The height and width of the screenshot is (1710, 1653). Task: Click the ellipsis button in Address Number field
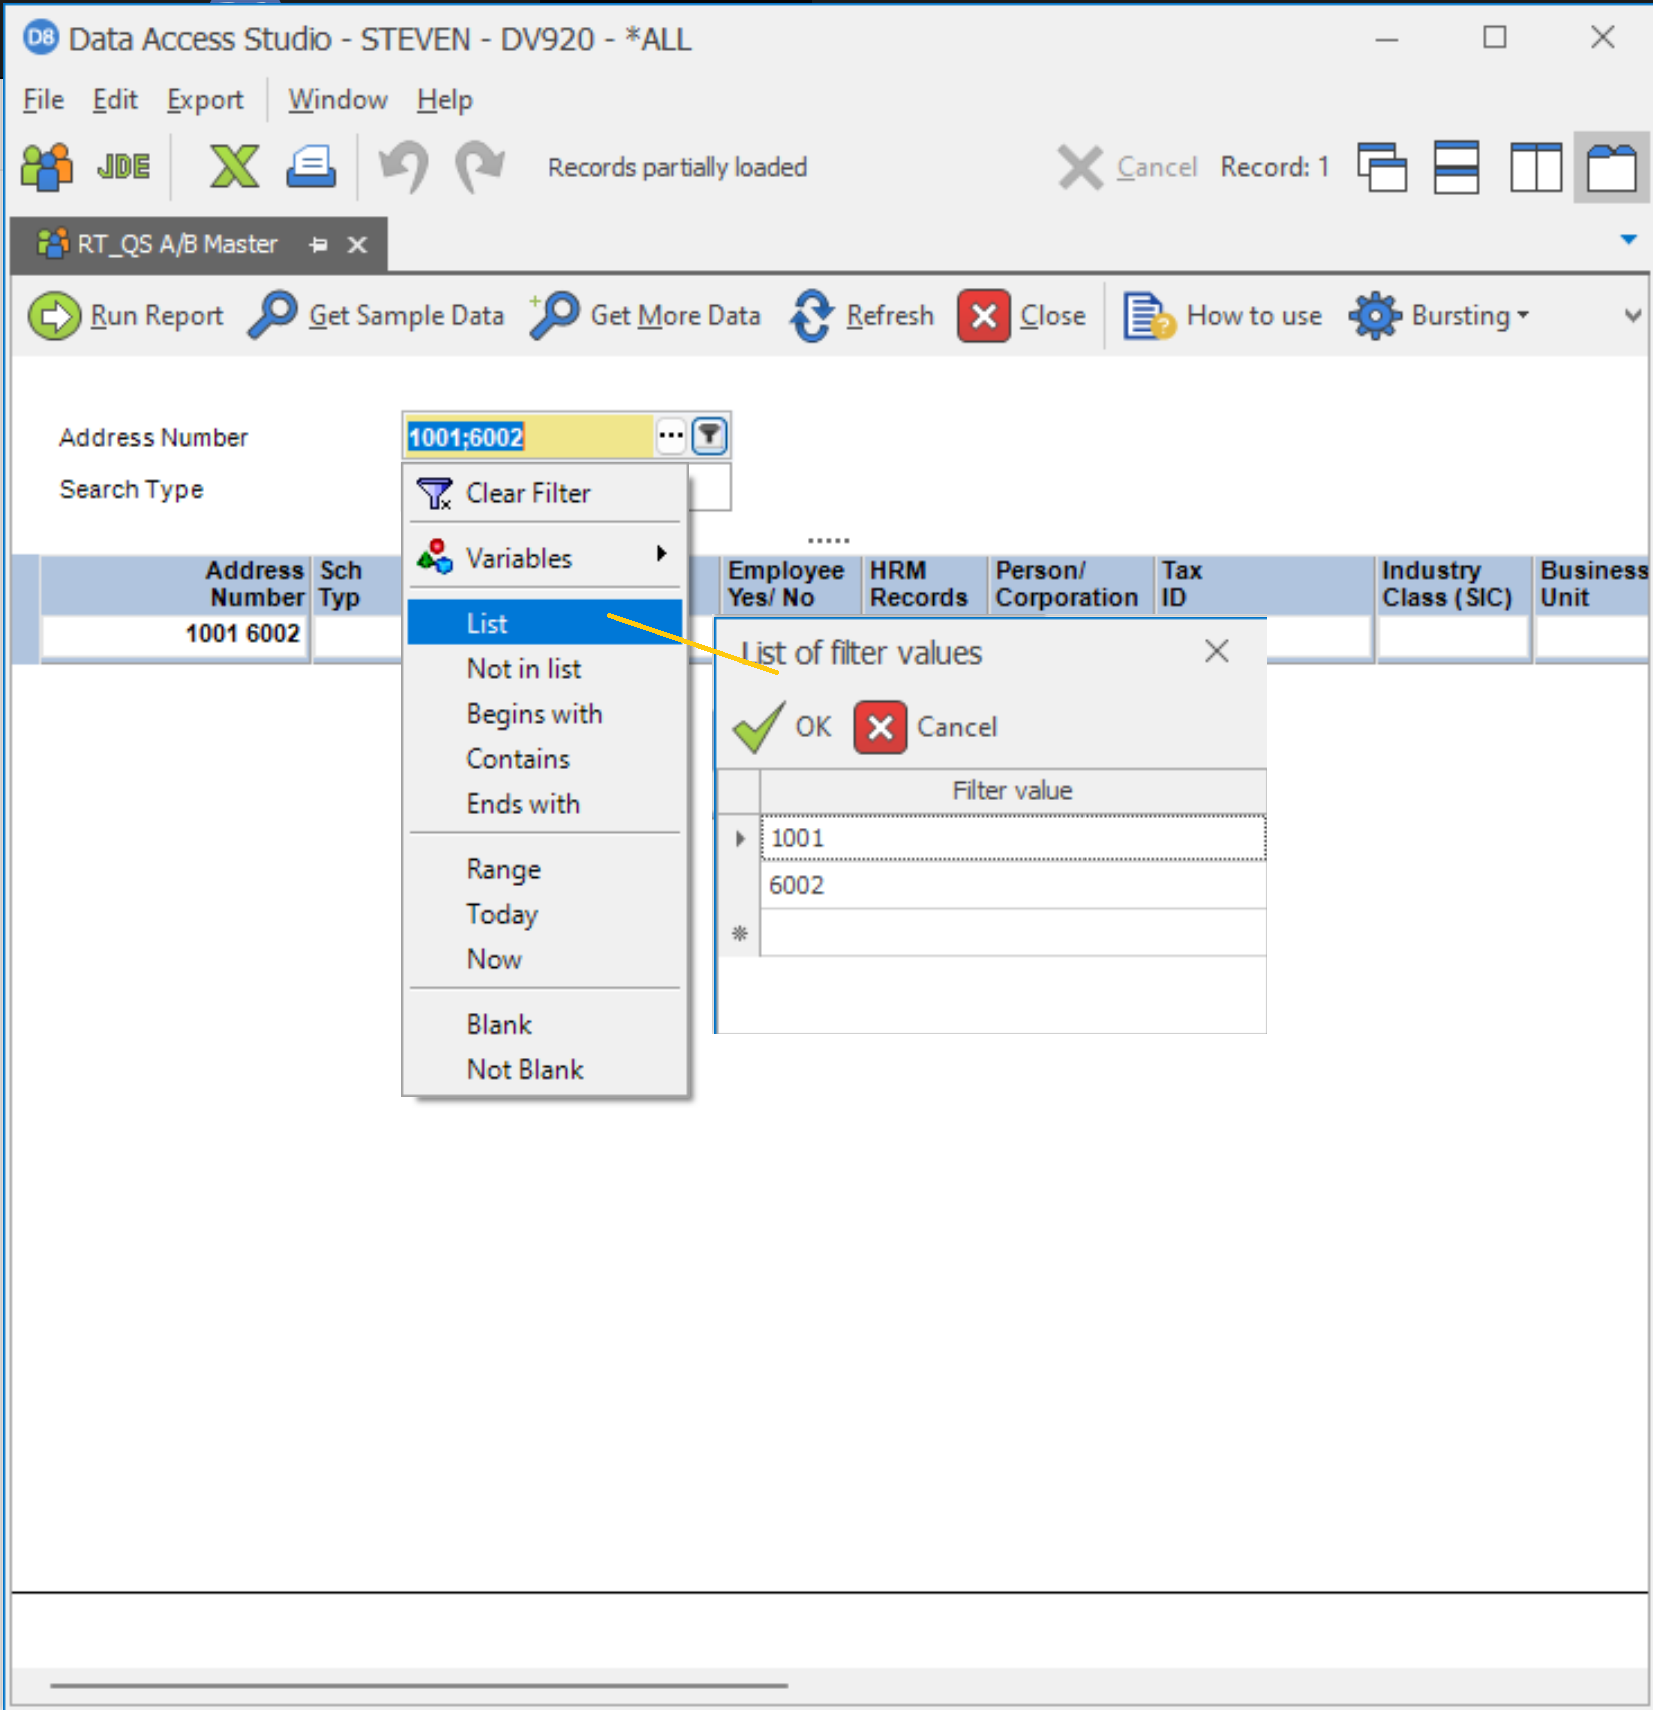click(x=671, y=435)
